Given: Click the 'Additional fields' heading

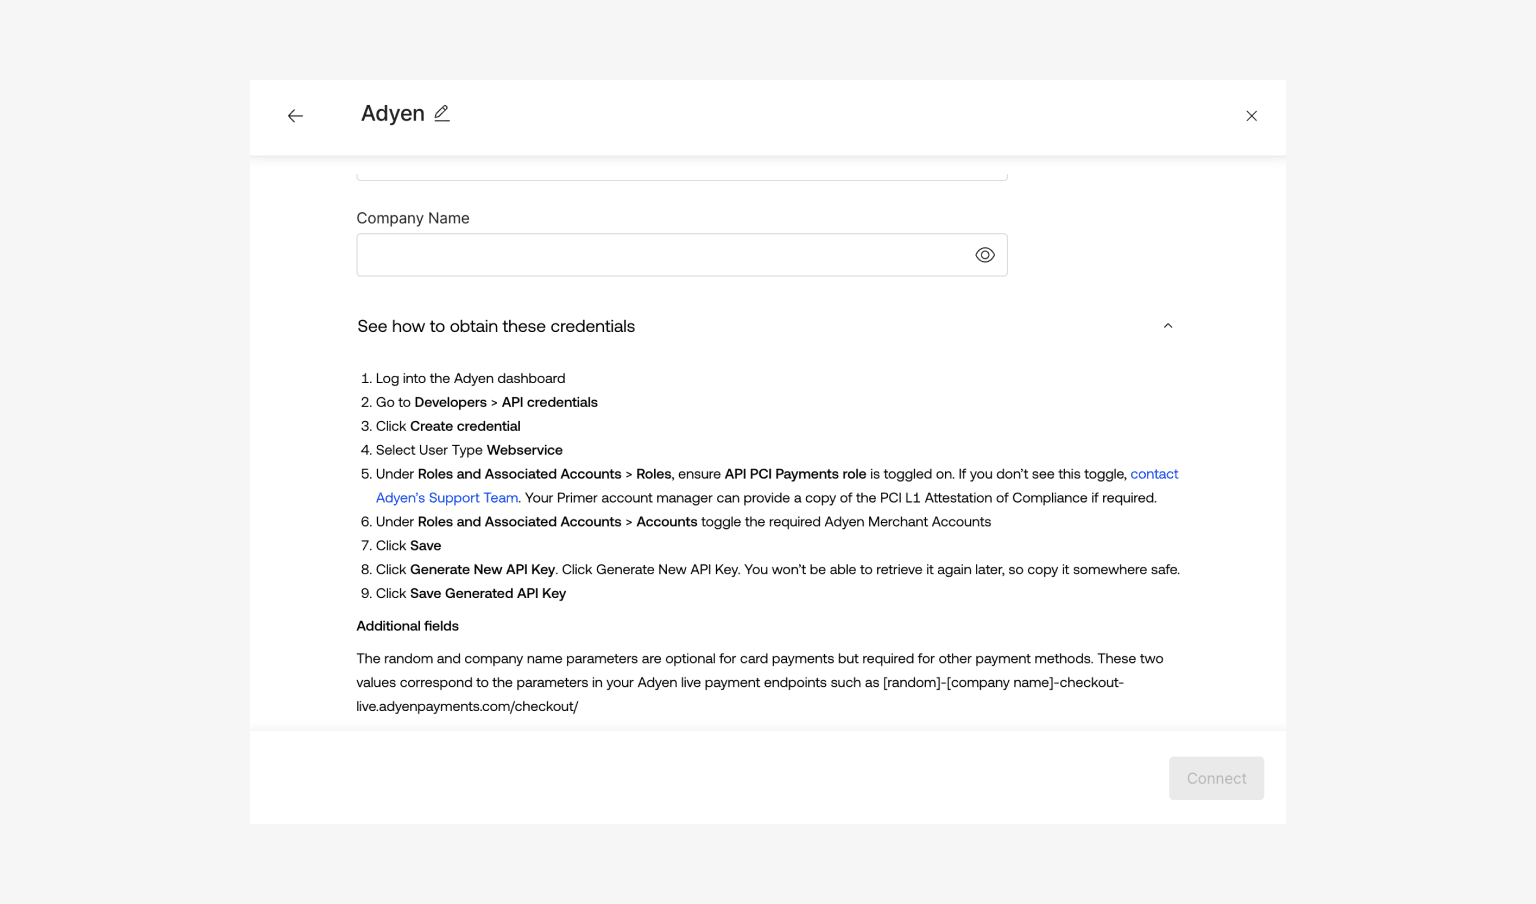Looking at the screenshot, I should click(408, 626).
